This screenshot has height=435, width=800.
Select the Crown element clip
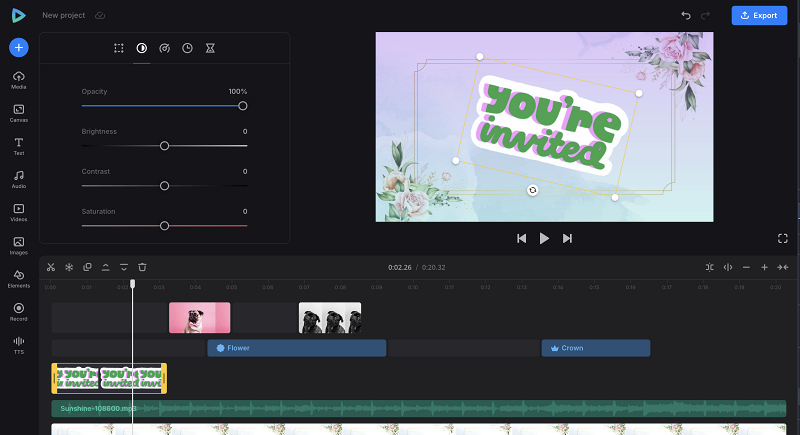pyautogui.click(x=596, y=348)
